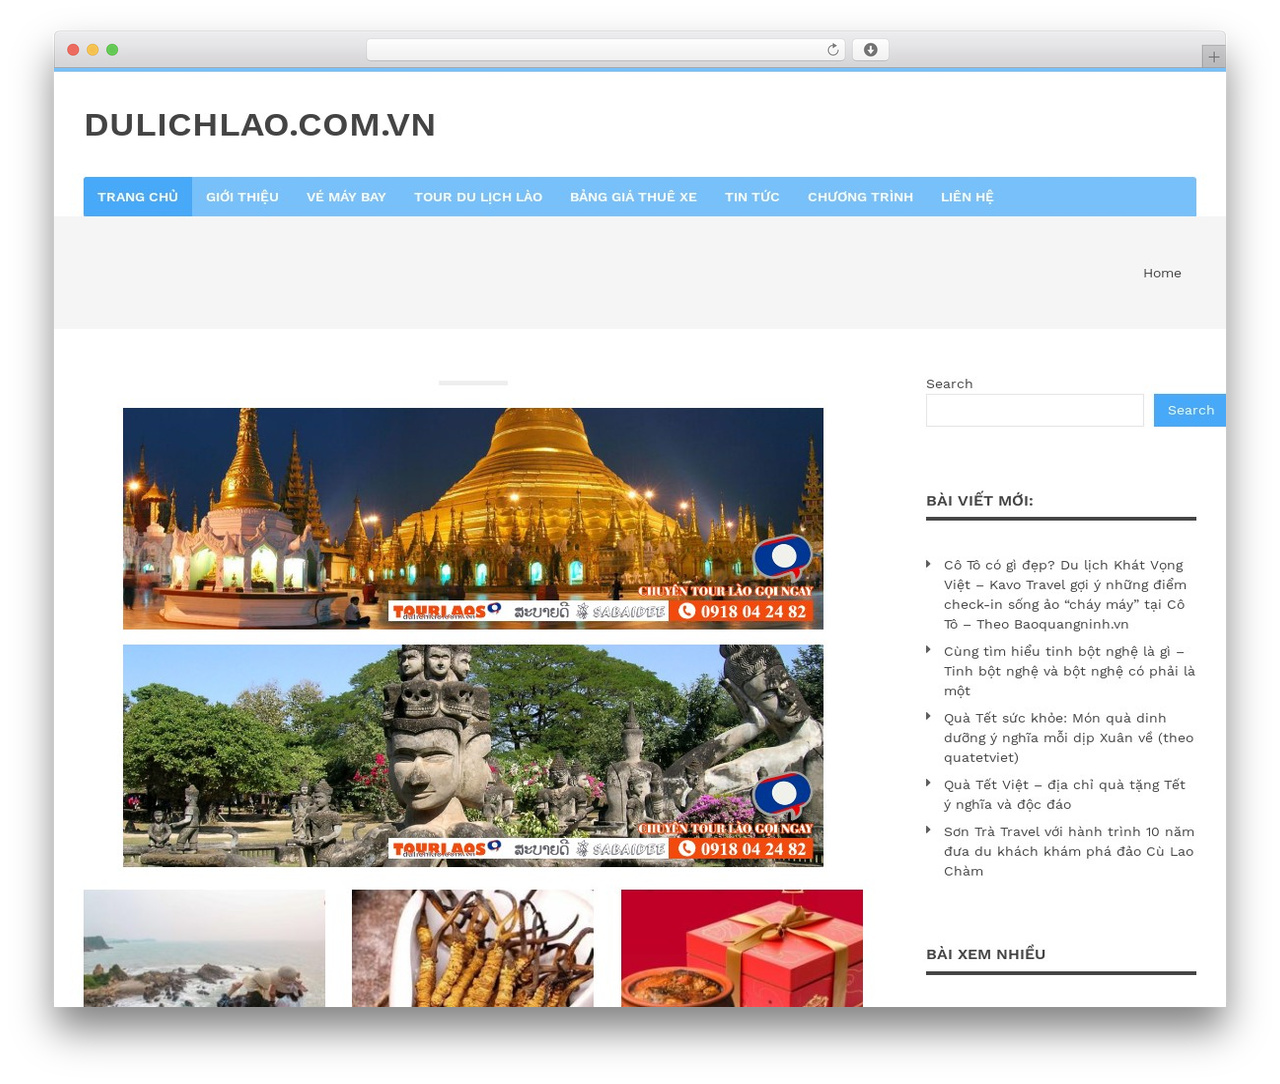Image resolution: width=1280 pixels, height=1084 pixels.
Task: Go to VÉ MÁY BAY page
Action: pyautogui.click(x=346, y=197)
